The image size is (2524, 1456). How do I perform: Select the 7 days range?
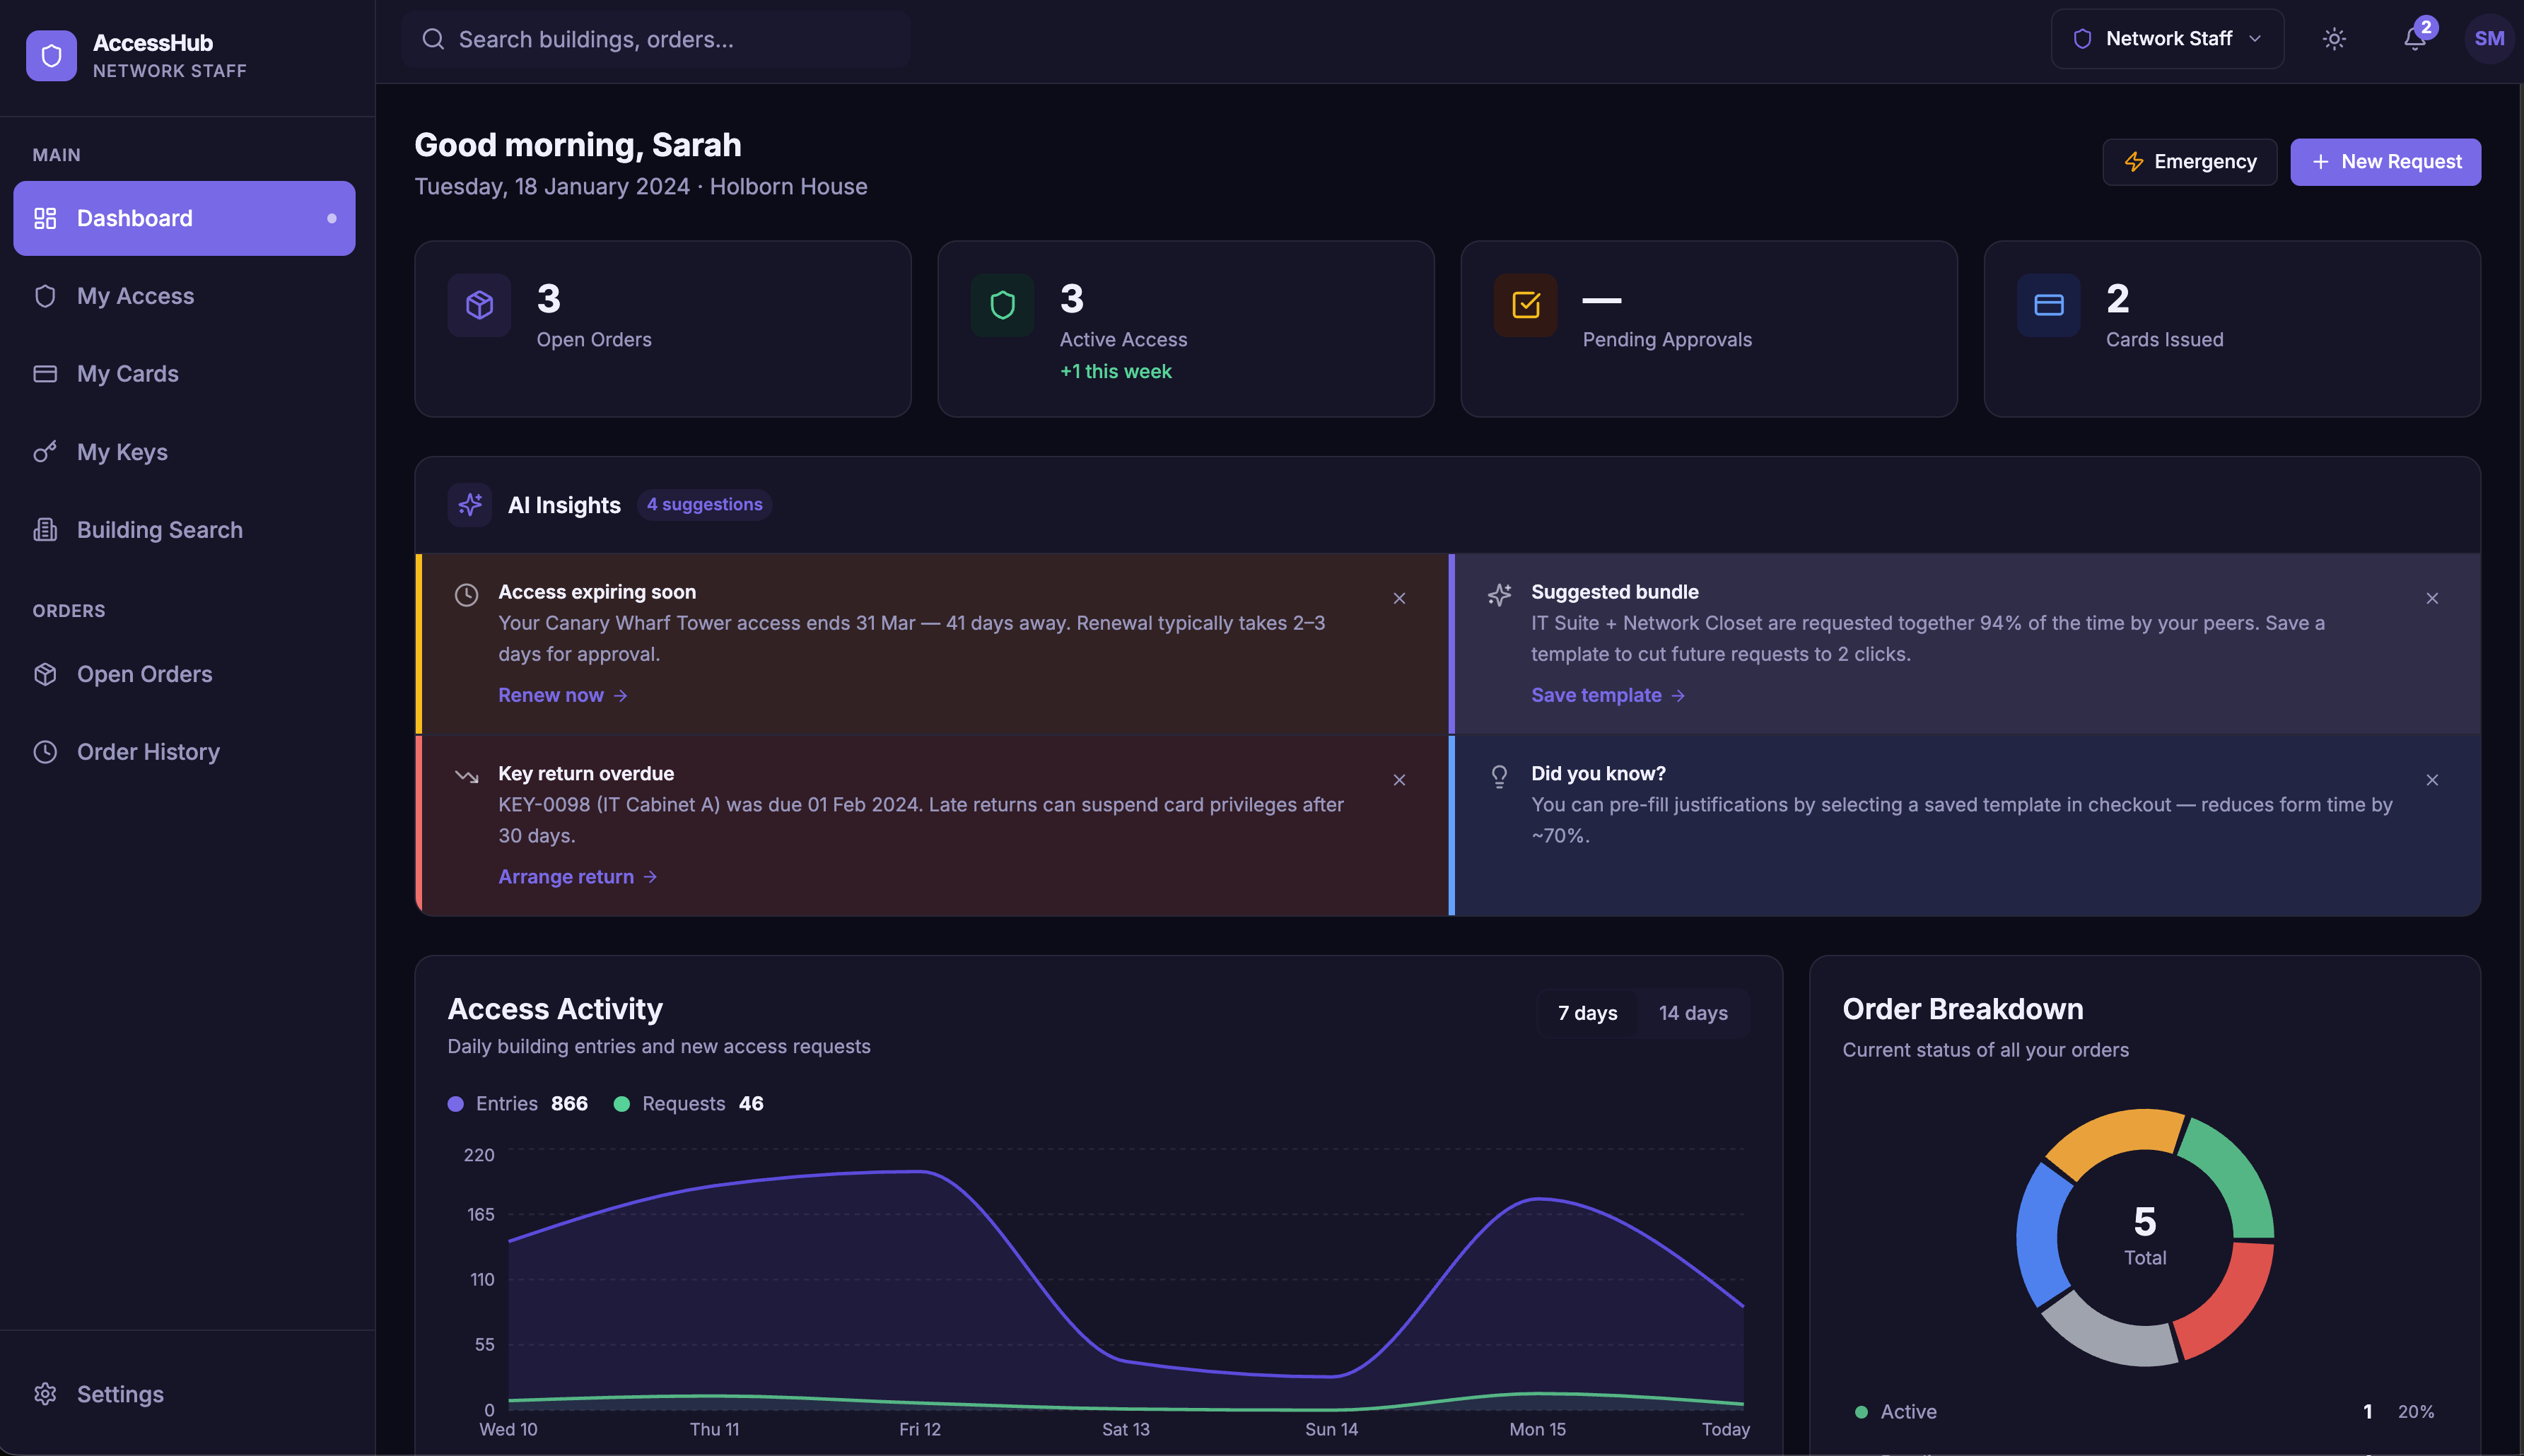[x=1587, y=1013]
